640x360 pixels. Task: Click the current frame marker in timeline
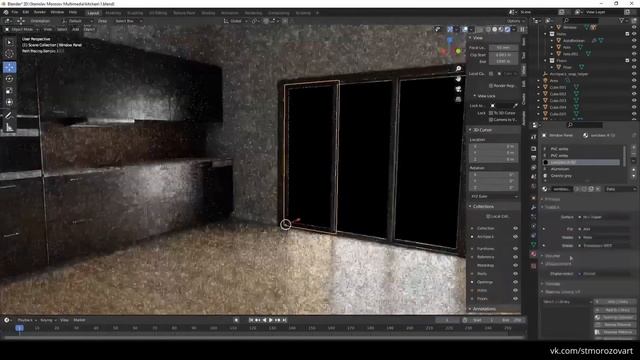[19, 328]
